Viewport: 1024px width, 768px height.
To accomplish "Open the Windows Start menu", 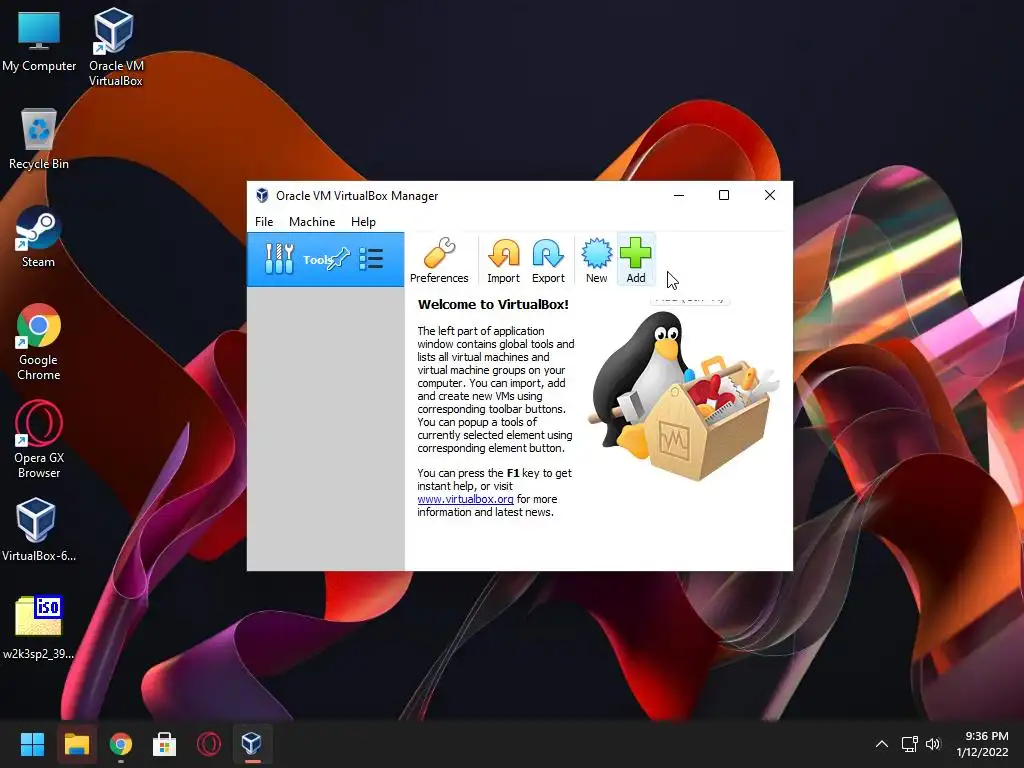I will (x=32, y=744).
